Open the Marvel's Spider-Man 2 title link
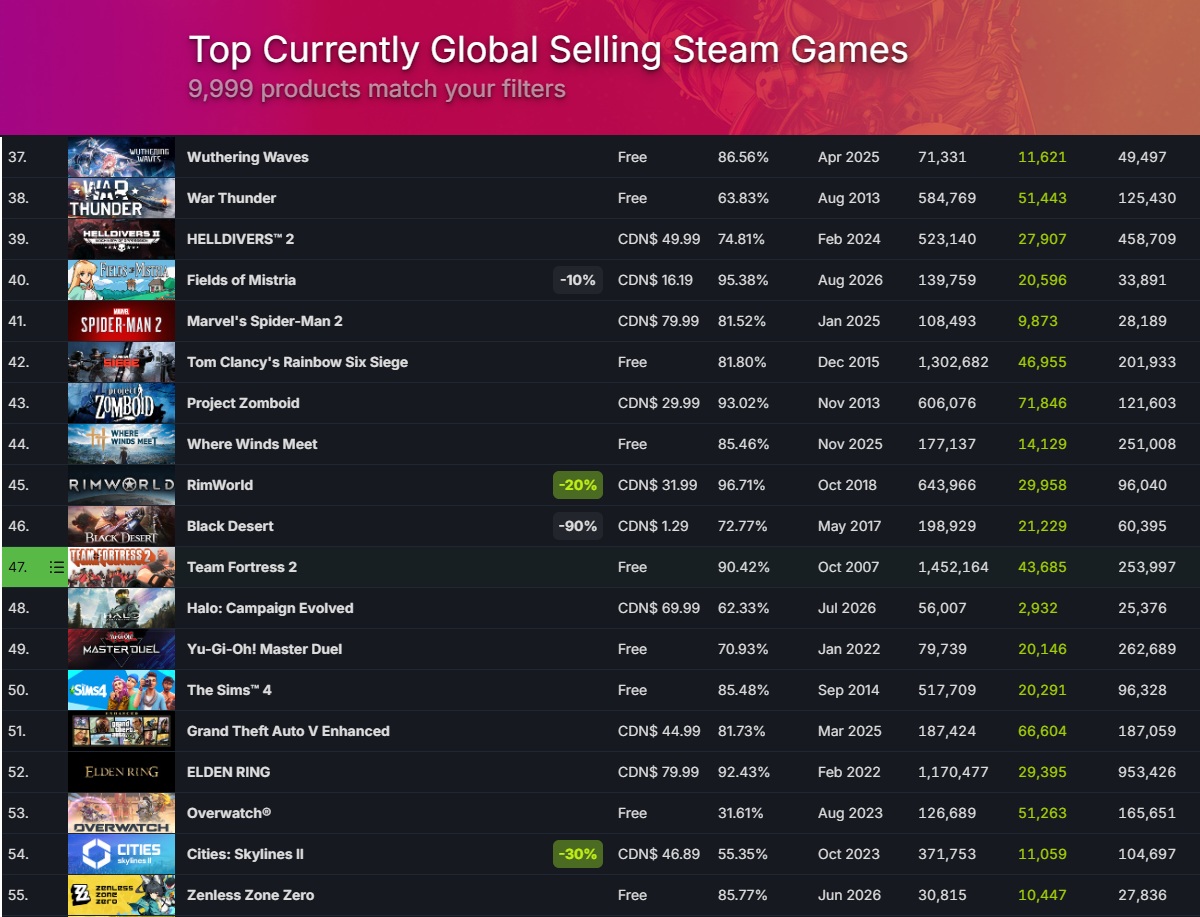Viewport: 1200px width, 917px height. [x=264, y=321]
